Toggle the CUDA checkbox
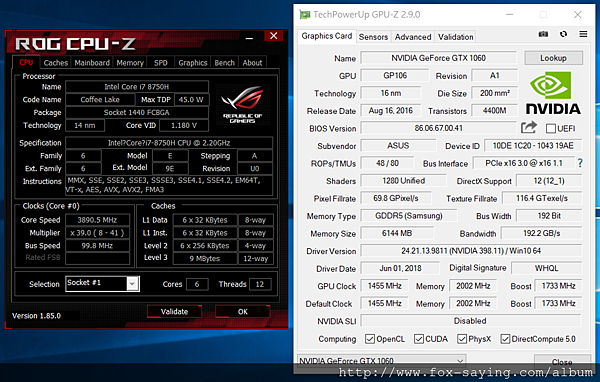The height and width of the screenshot is (382, 600). 419,339
